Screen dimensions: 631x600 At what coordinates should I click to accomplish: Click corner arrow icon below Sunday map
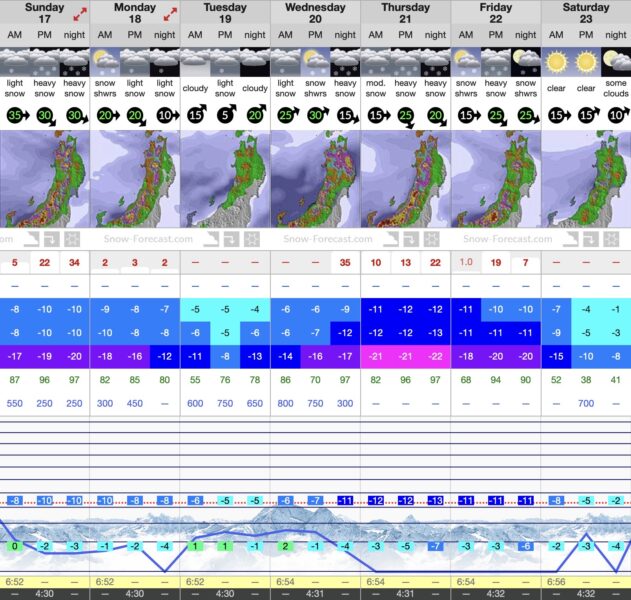coord(31,239)
